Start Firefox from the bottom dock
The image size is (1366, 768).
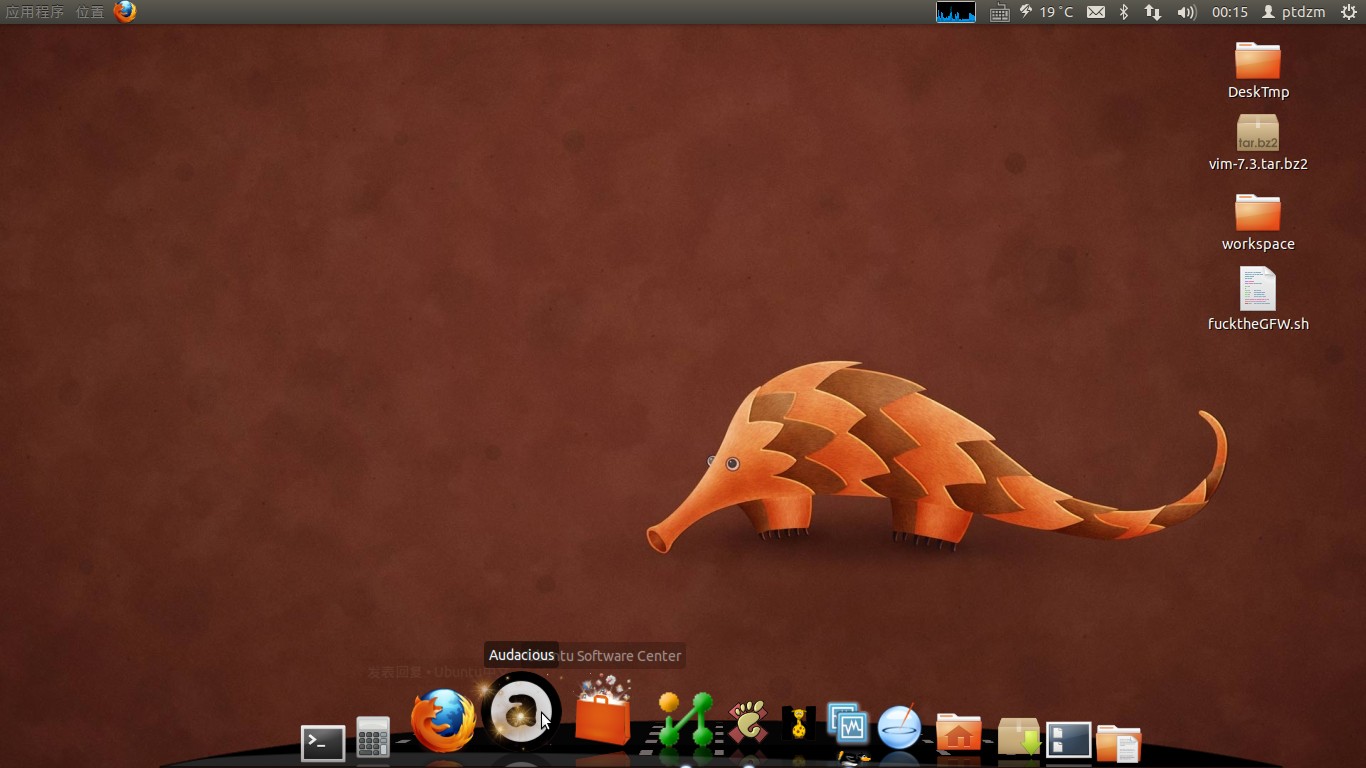click(x=443, y=720)
